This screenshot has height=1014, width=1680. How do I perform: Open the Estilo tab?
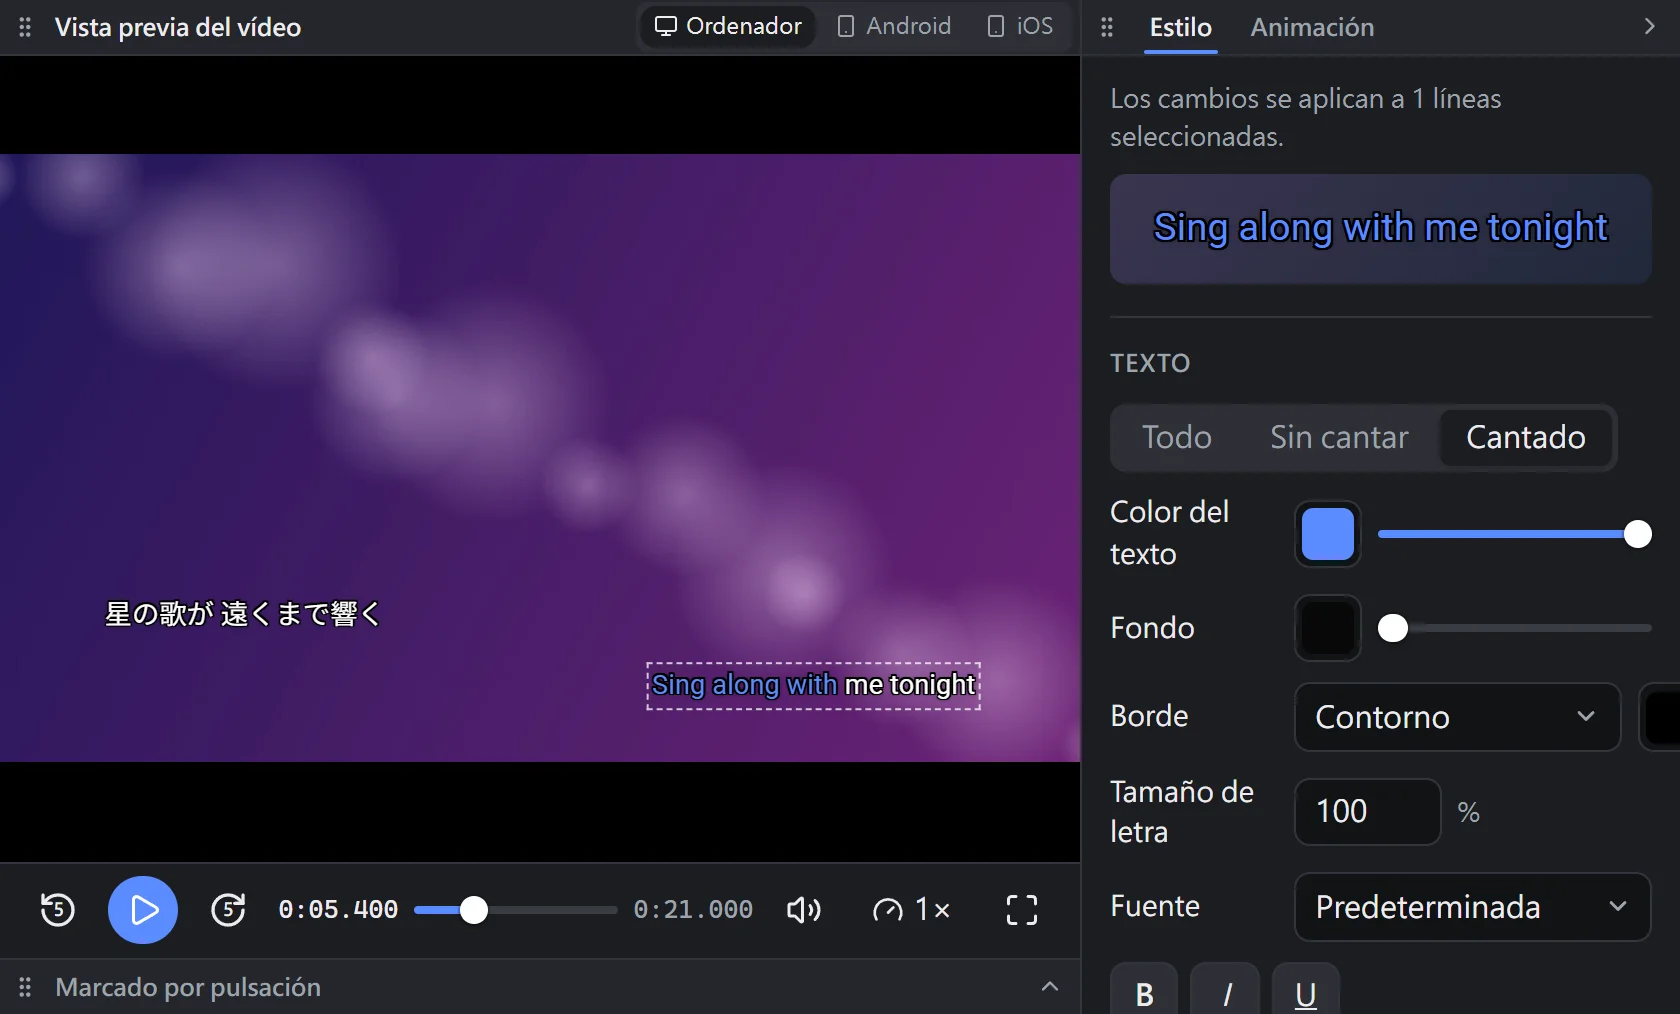[x=1180, y=27]
